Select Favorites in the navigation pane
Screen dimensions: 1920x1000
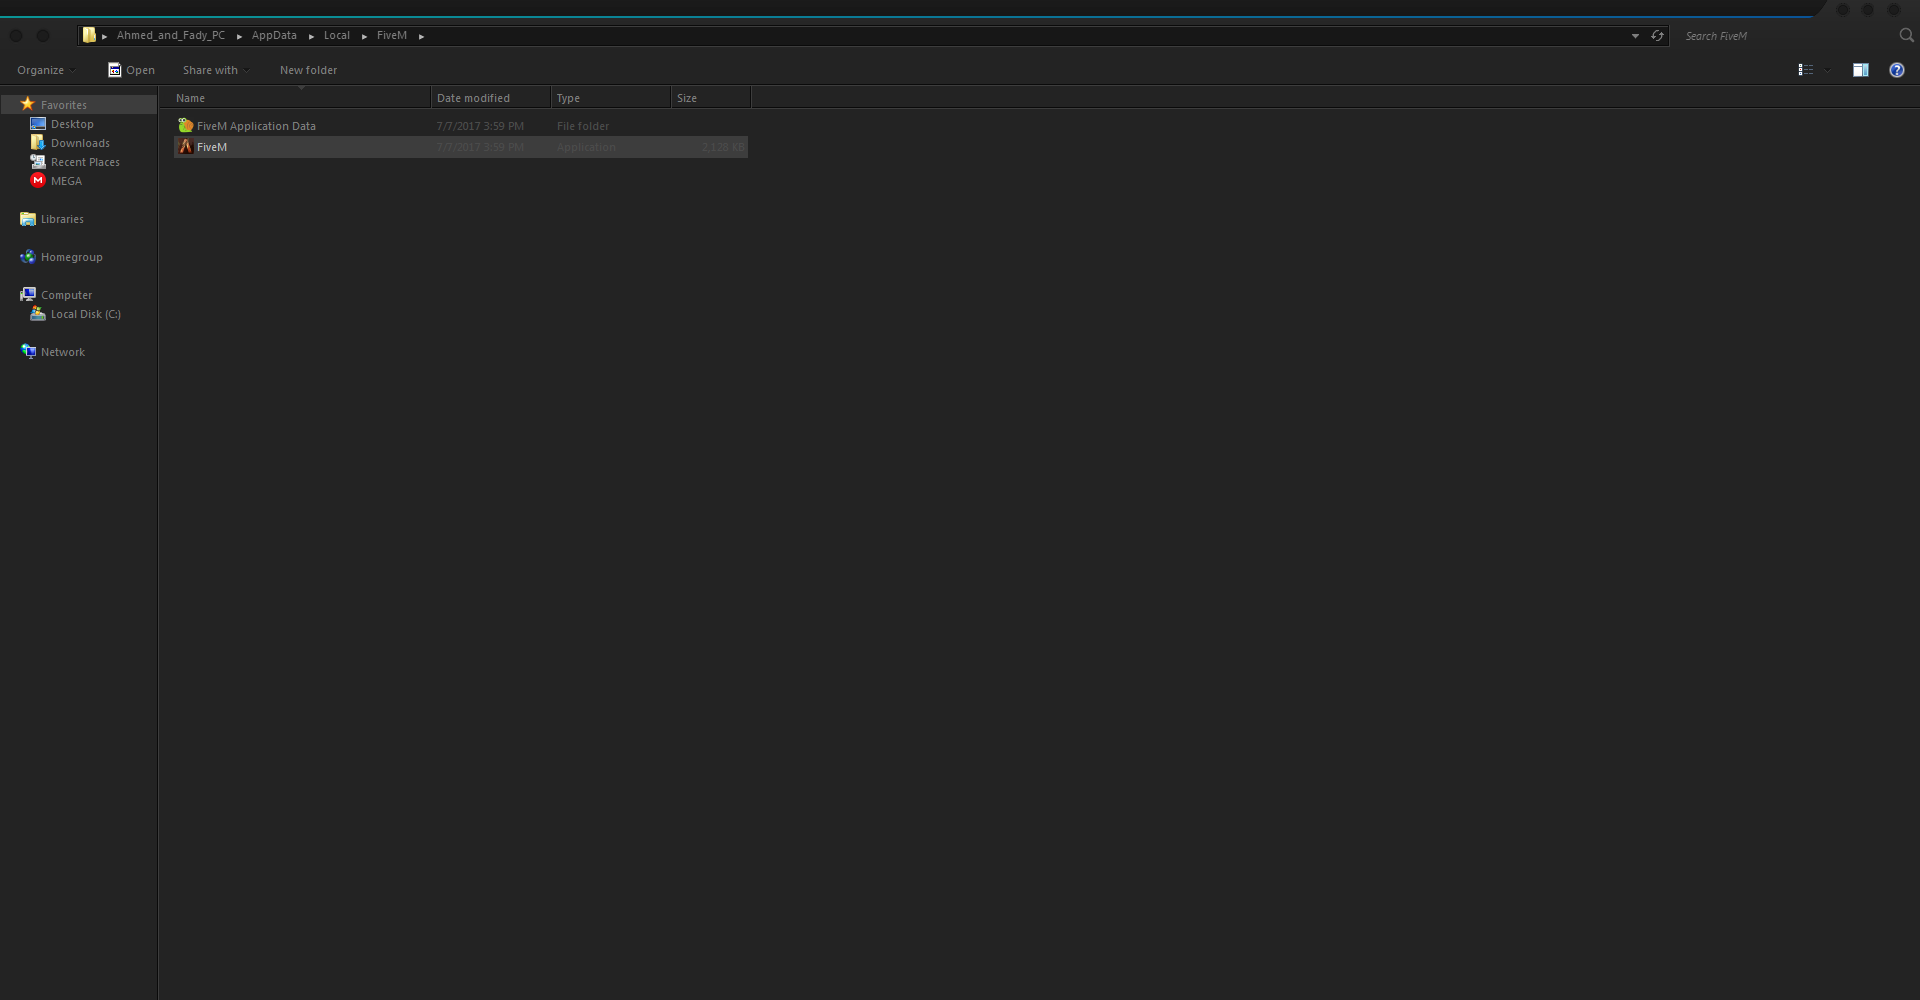pos(64,105)
